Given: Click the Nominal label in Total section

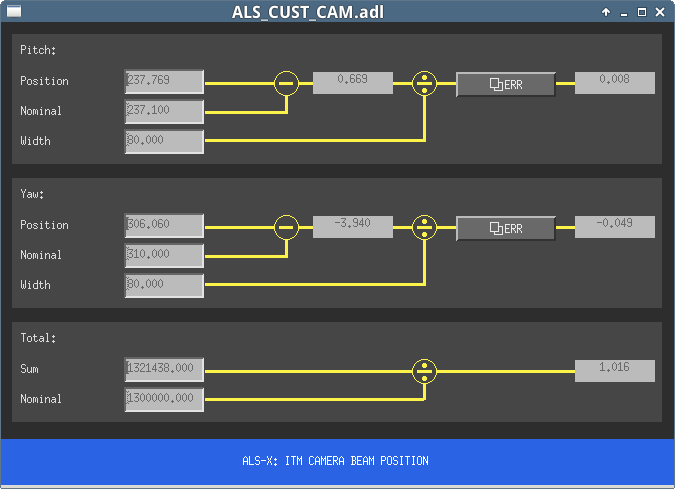Looking at the screenshot, I should pyautogui.click(x=41, y=399).
